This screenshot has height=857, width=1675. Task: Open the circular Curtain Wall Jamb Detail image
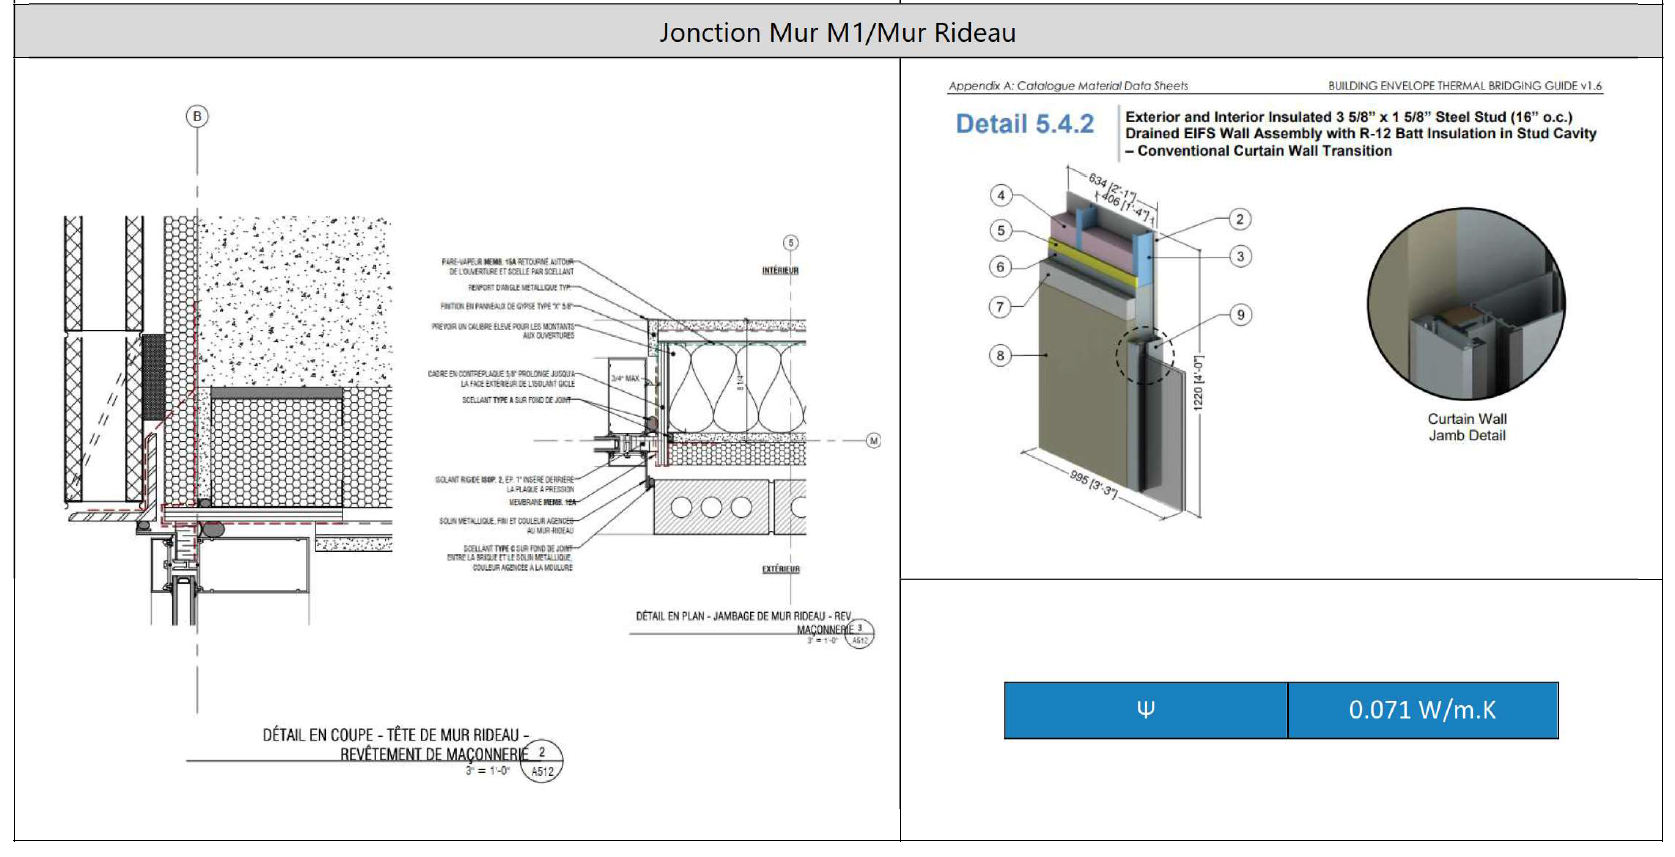point(1466,305)
